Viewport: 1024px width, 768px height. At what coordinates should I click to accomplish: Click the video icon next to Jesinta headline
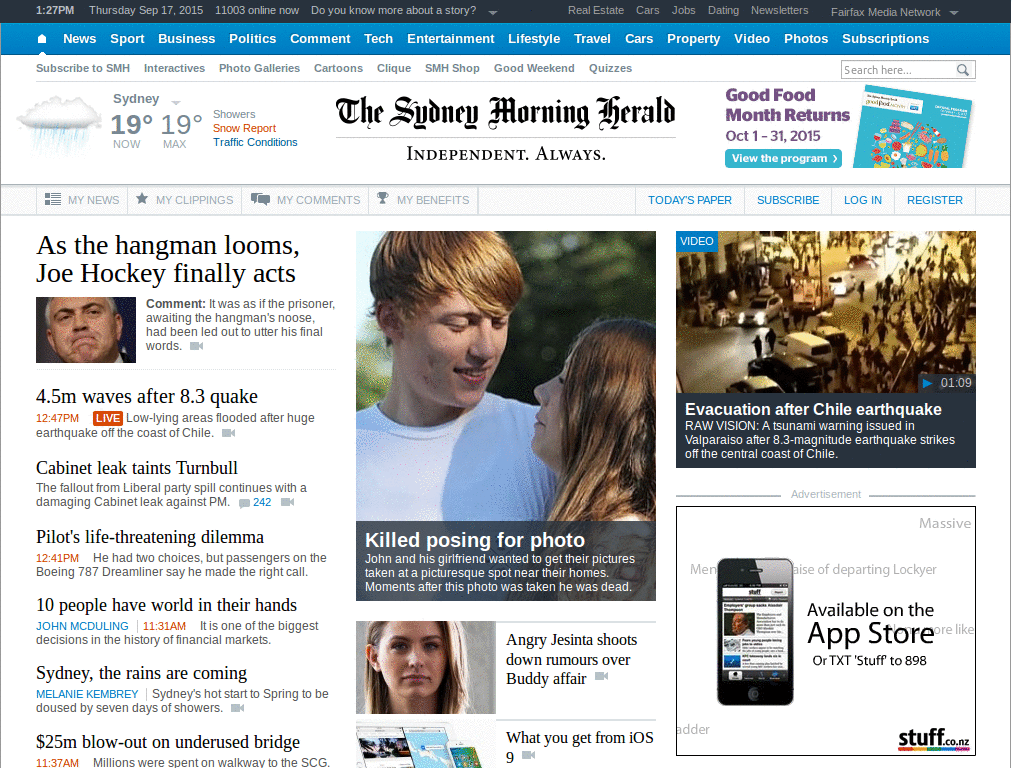pos(601,677)
